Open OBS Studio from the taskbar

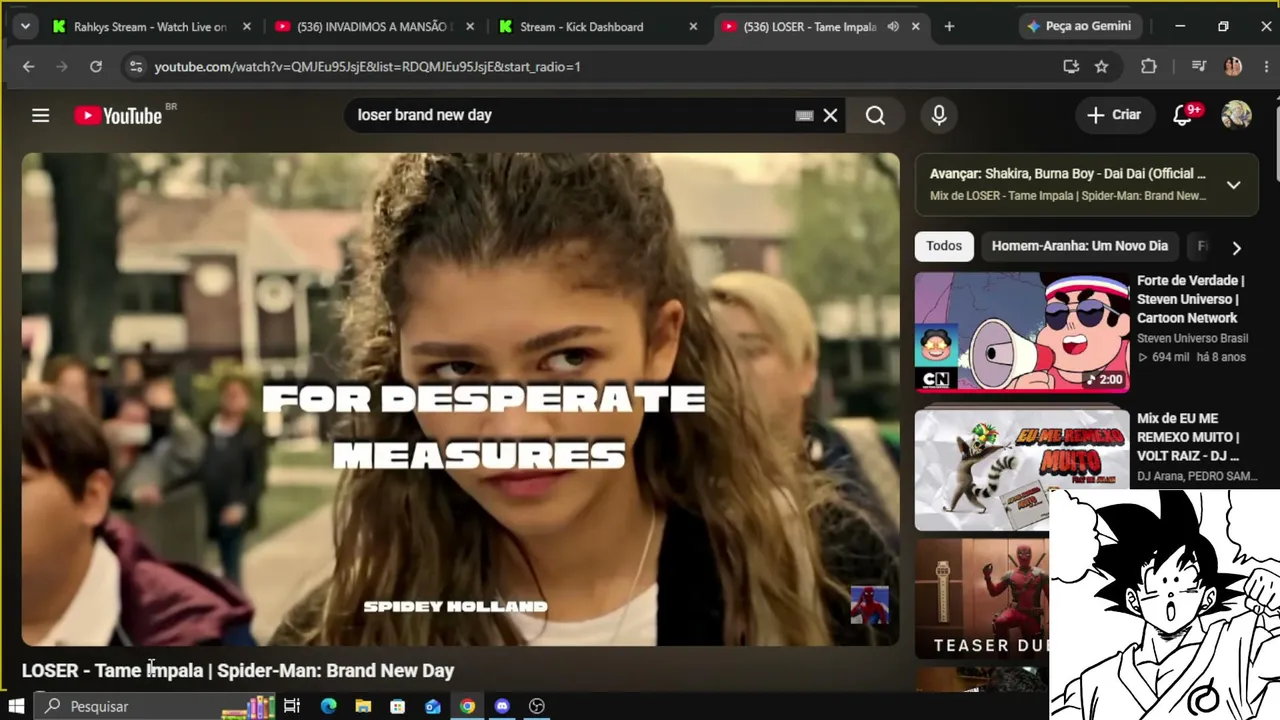pos(537,706)
